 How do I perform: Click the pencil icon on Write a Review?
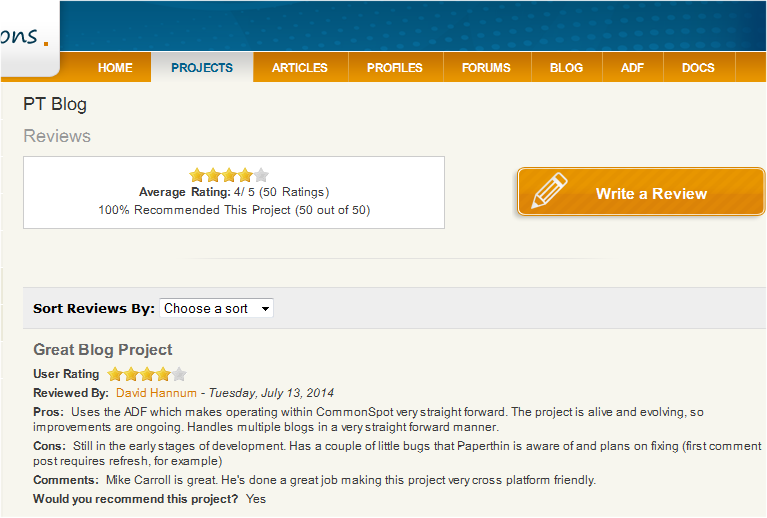pos(549,191)
